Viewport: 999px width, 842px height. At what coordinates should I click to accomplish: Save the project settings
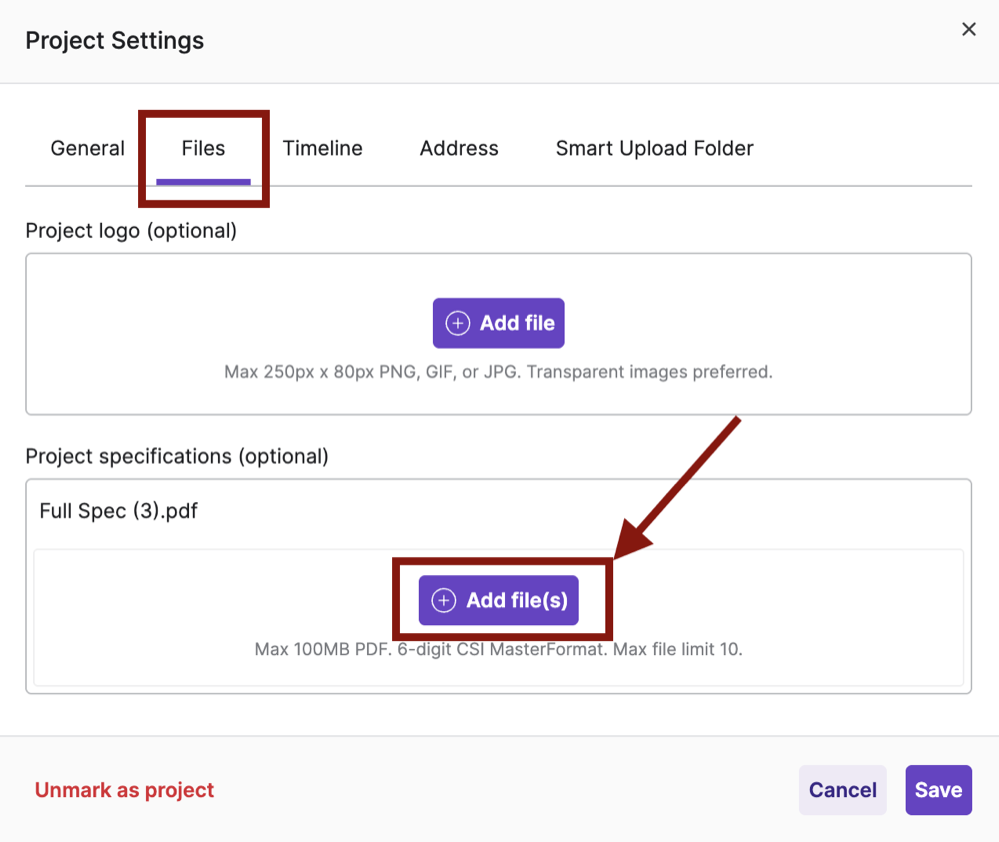point(938,790)
